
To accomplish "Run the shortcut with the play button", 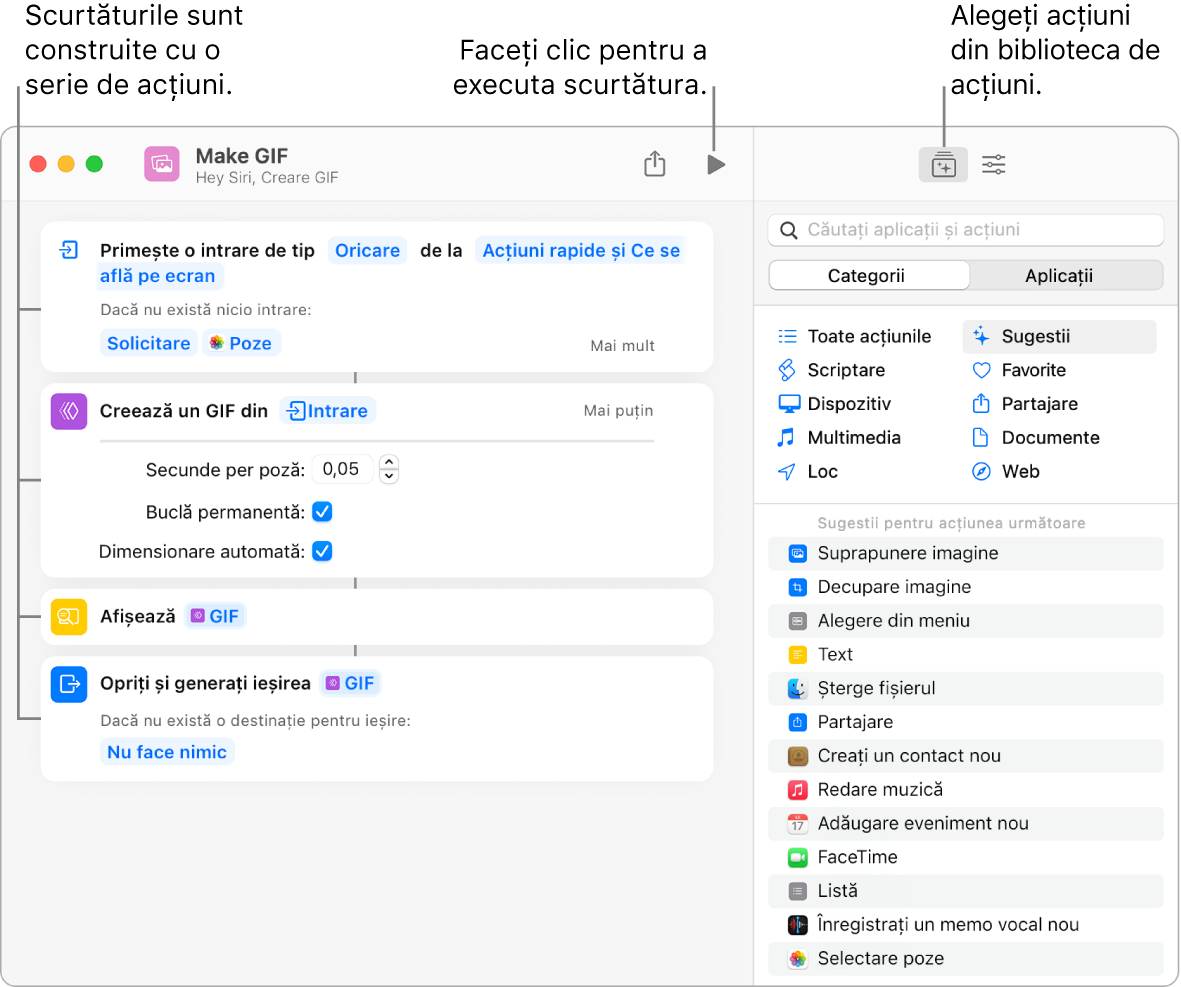I will pyautogui.click(x=715, y=165).
